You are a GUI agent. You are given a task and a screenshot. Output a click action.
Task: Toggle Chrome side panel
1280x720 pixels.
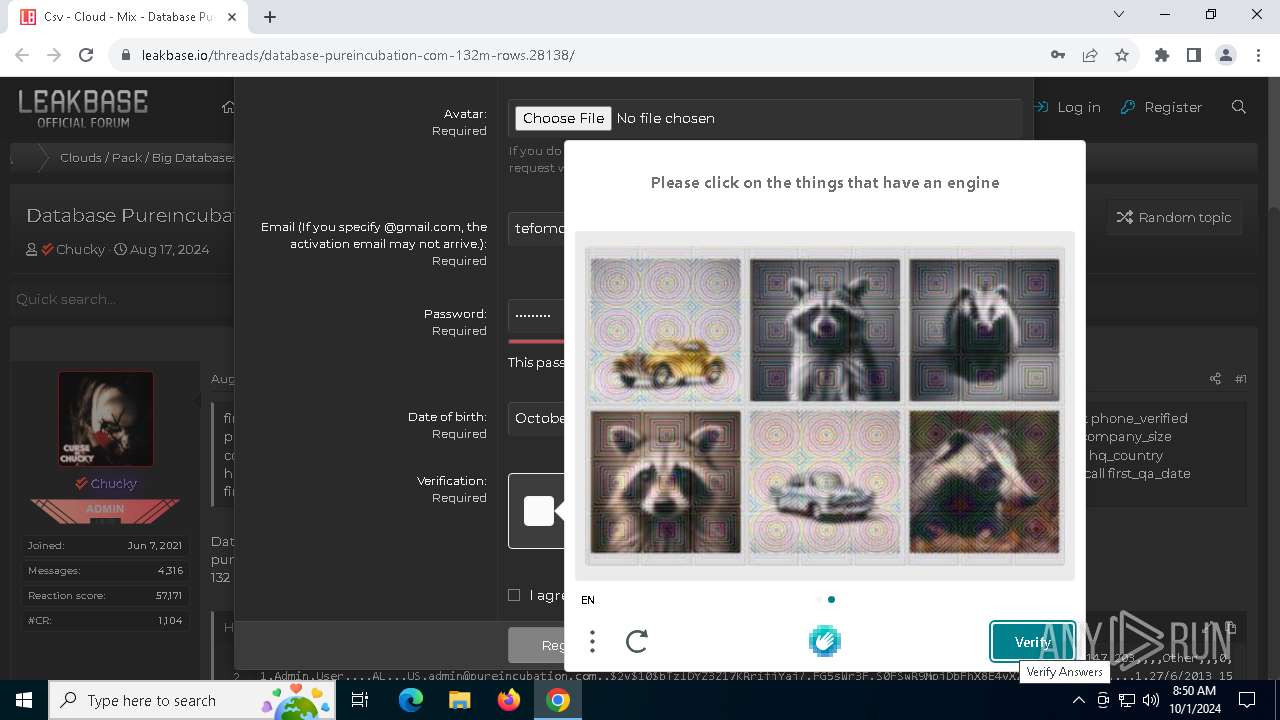click(x=1194, y=55)
